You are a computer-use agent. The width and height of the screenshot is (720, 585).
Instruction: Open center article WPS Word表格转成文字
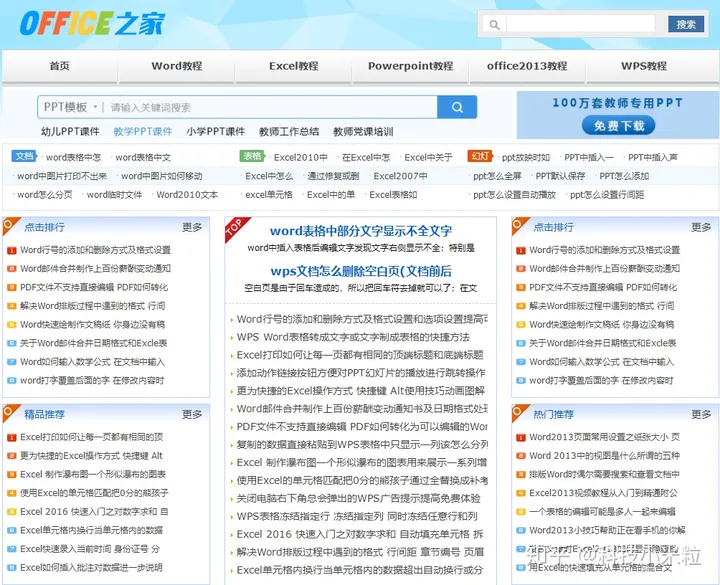click(x=353, y=337)
